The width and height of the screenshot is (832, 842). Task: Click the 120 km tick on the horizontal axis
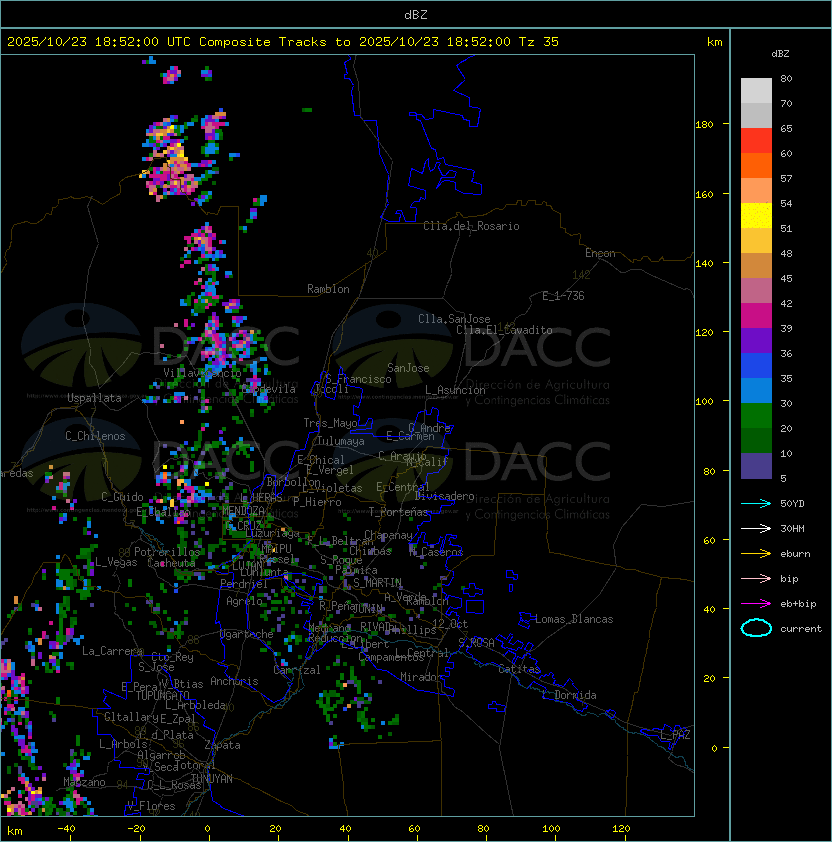[621, 829]
